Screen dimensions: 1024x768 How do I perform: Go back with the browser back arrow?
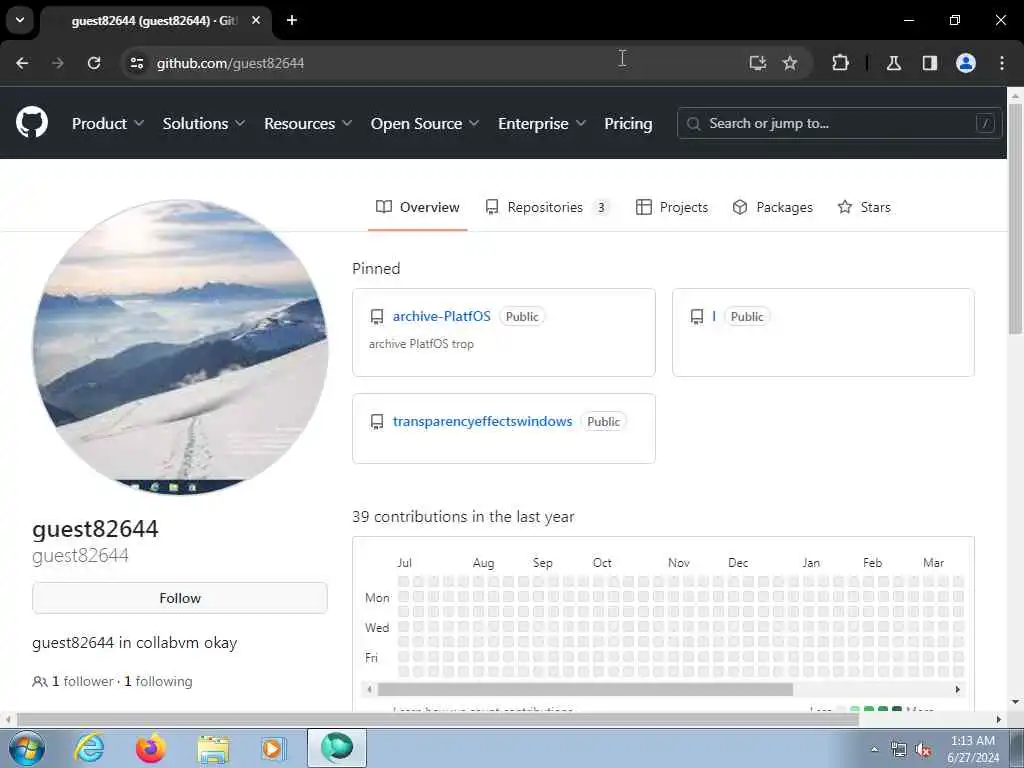coord(22,63)
